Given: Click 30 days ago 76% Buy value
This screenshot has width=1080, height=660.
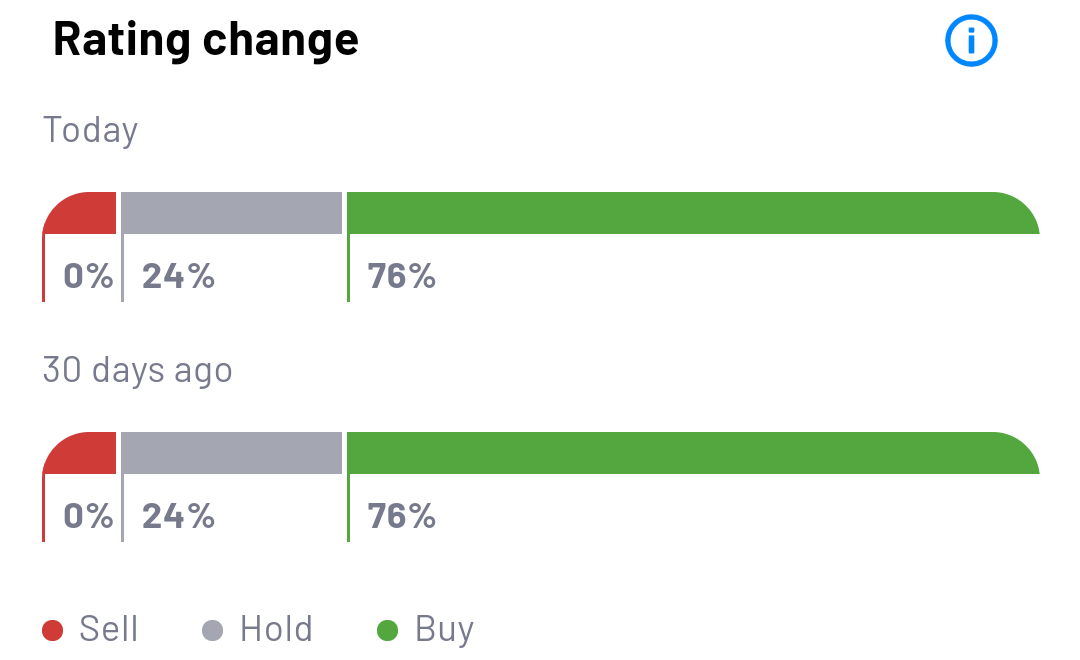Looking at the screenshot, I should (402, 516).
